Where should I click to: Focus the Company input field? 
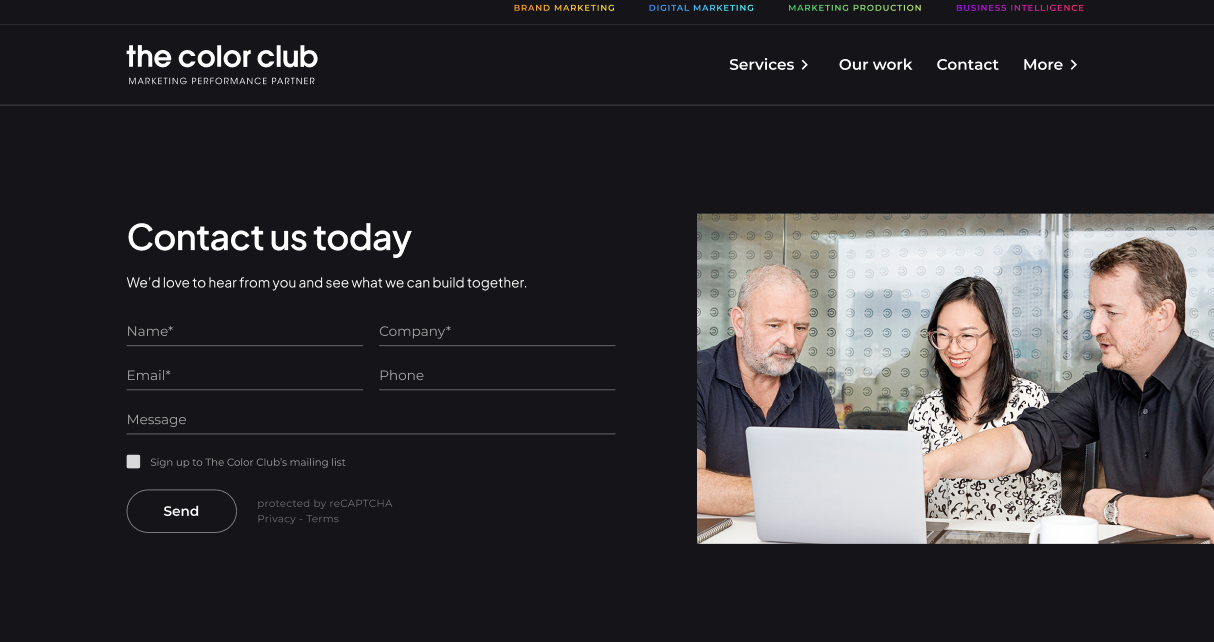click(x=497, y=331)
